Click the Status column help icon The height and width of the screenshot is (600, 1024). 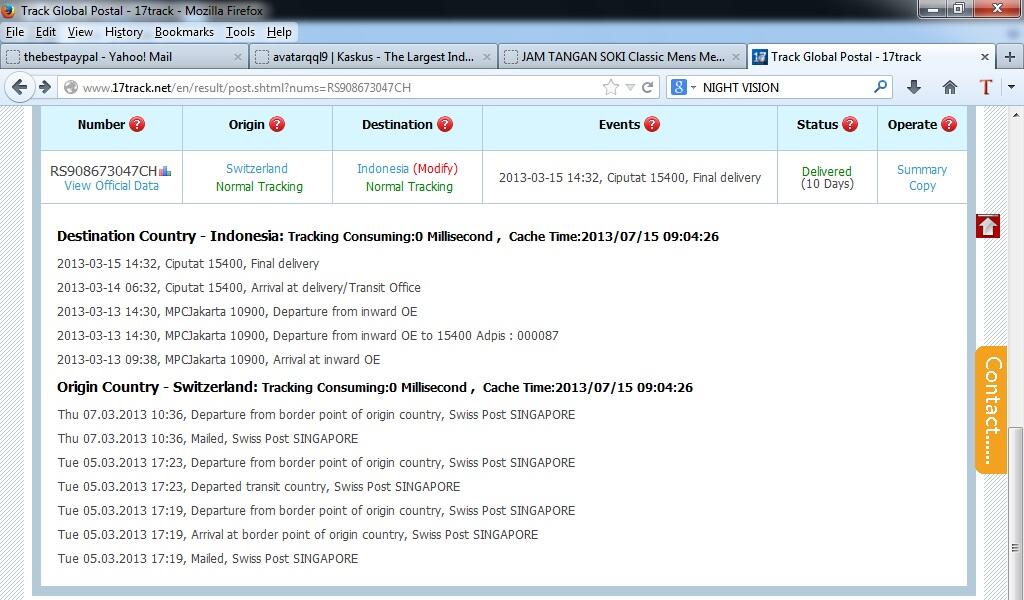point(850,124)
